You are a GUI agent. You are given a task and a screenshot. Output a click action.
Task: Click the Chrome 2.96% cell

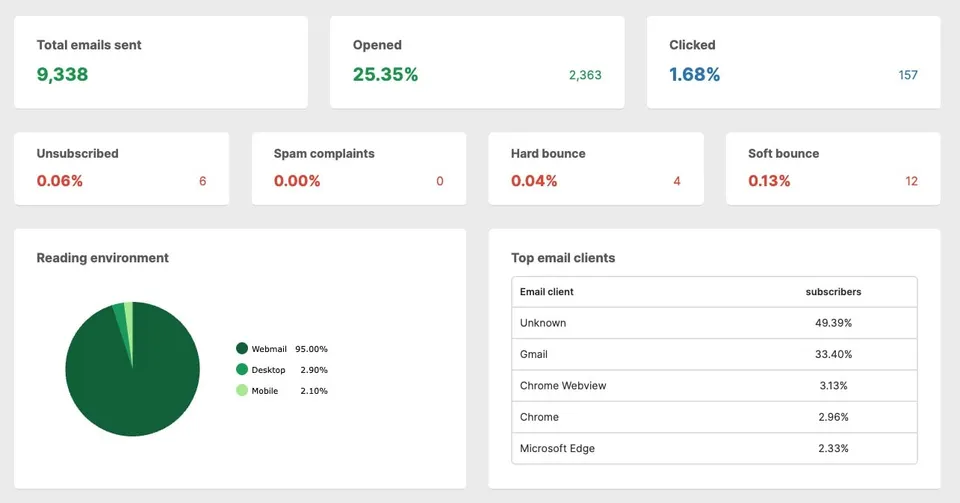pyautogui.click(x=833, y=417)
